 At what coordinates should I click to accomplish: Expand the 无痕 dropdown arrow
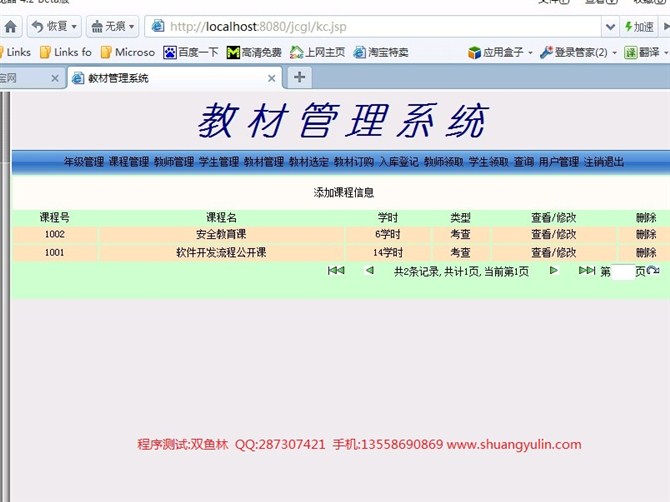click(x=132, y=27)
